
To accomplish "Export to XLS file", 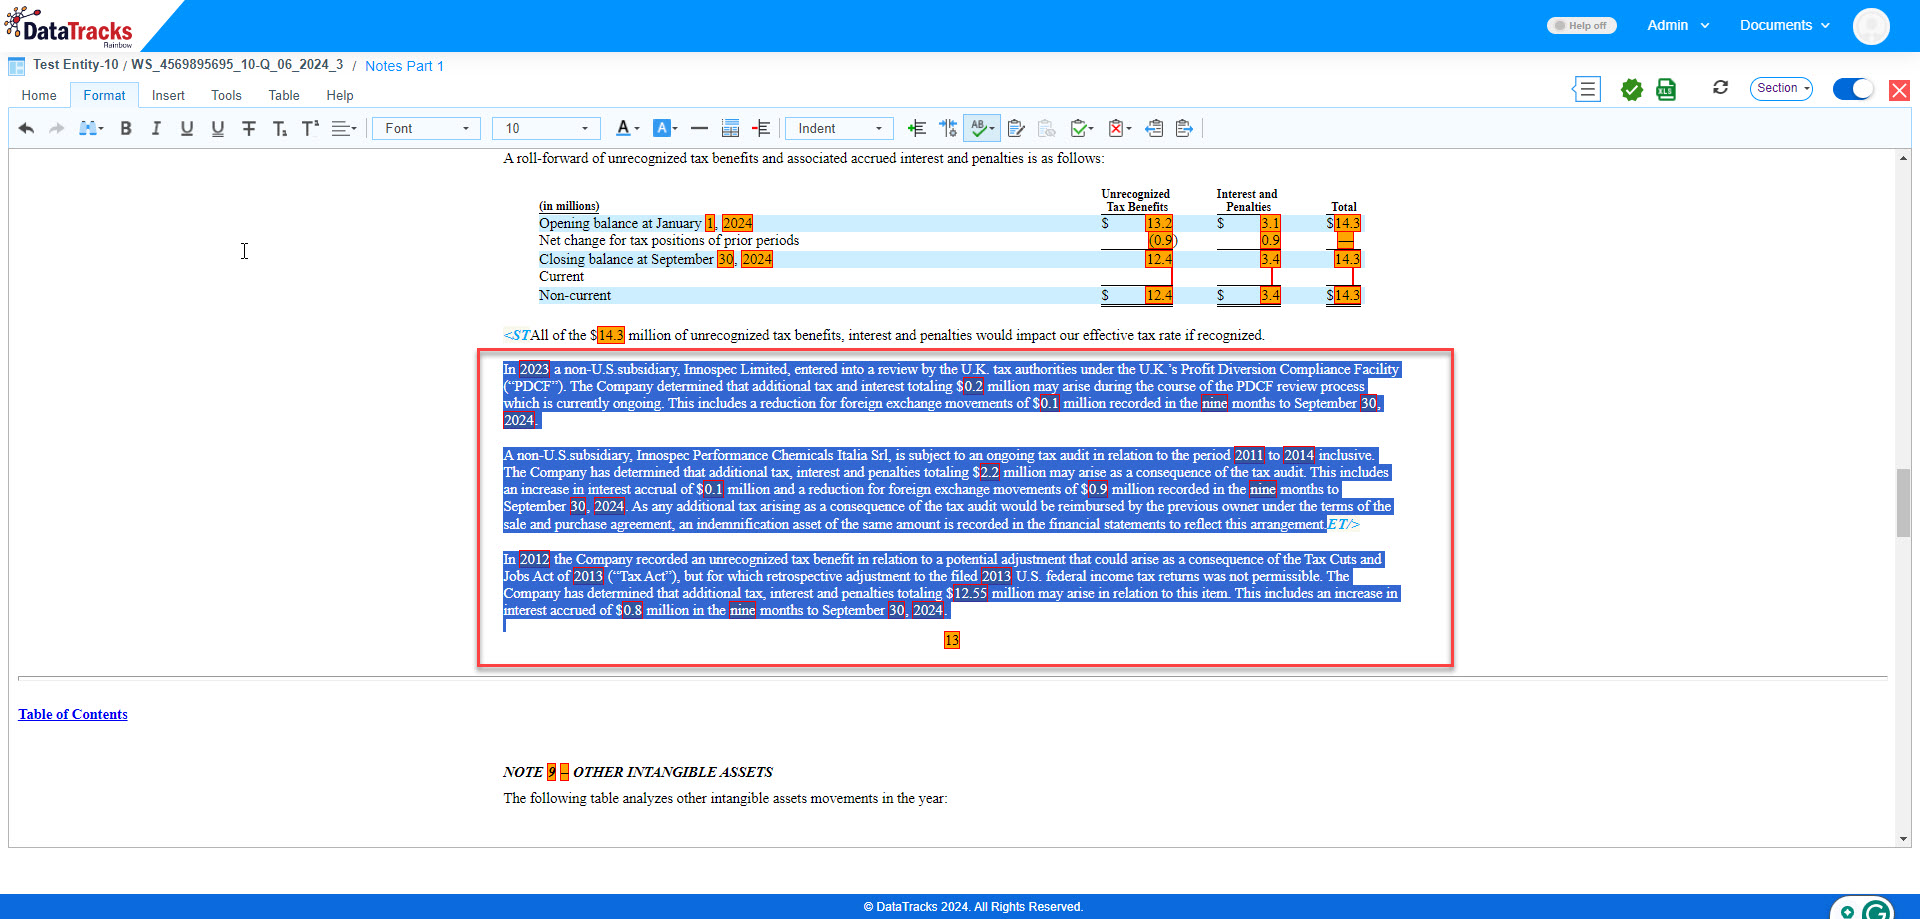I will [1666, 89].
